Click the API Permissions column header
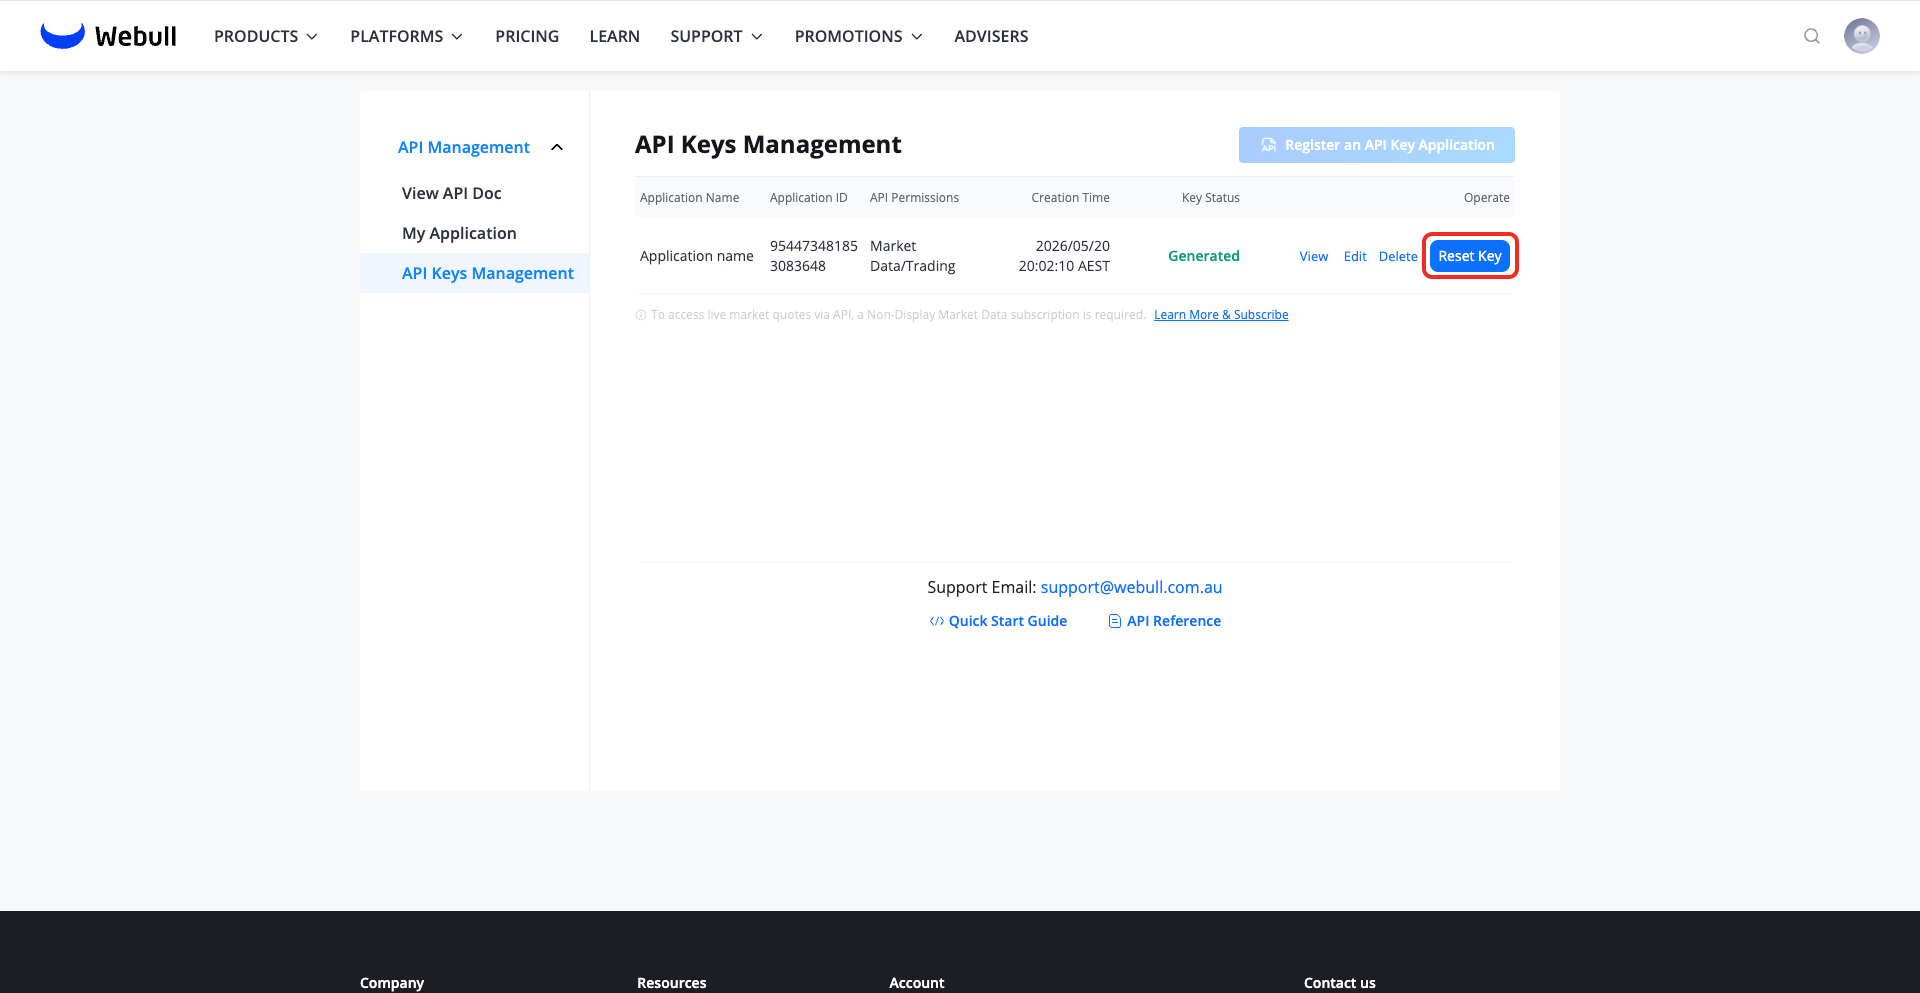The height and width of the screenshot is (993, 1920). (x=914, y=198)
